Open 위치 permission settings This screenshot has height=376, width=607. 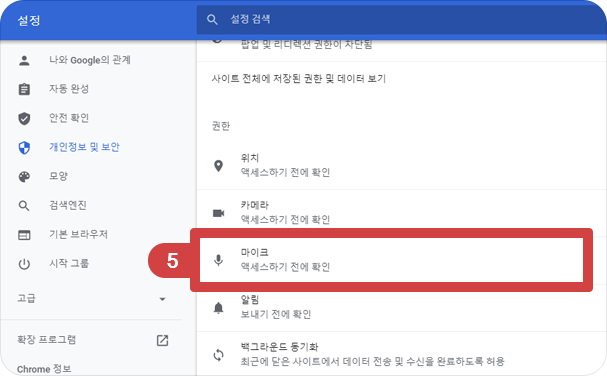(x=401, y=166)
